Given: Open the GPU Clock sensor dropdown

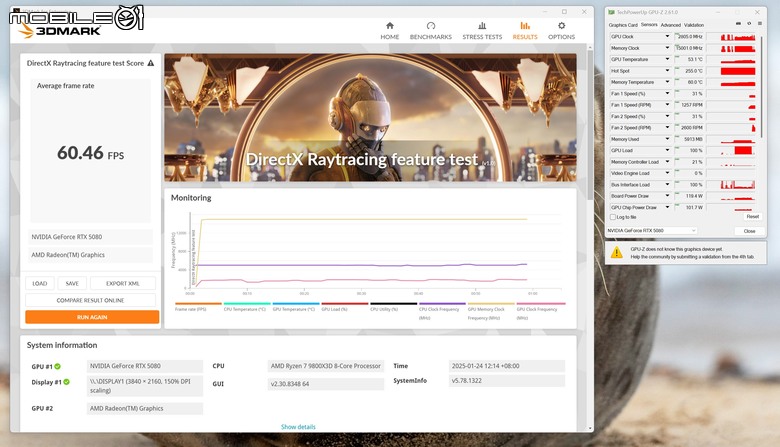Looking at the screenshot, I should coord(667,37).
